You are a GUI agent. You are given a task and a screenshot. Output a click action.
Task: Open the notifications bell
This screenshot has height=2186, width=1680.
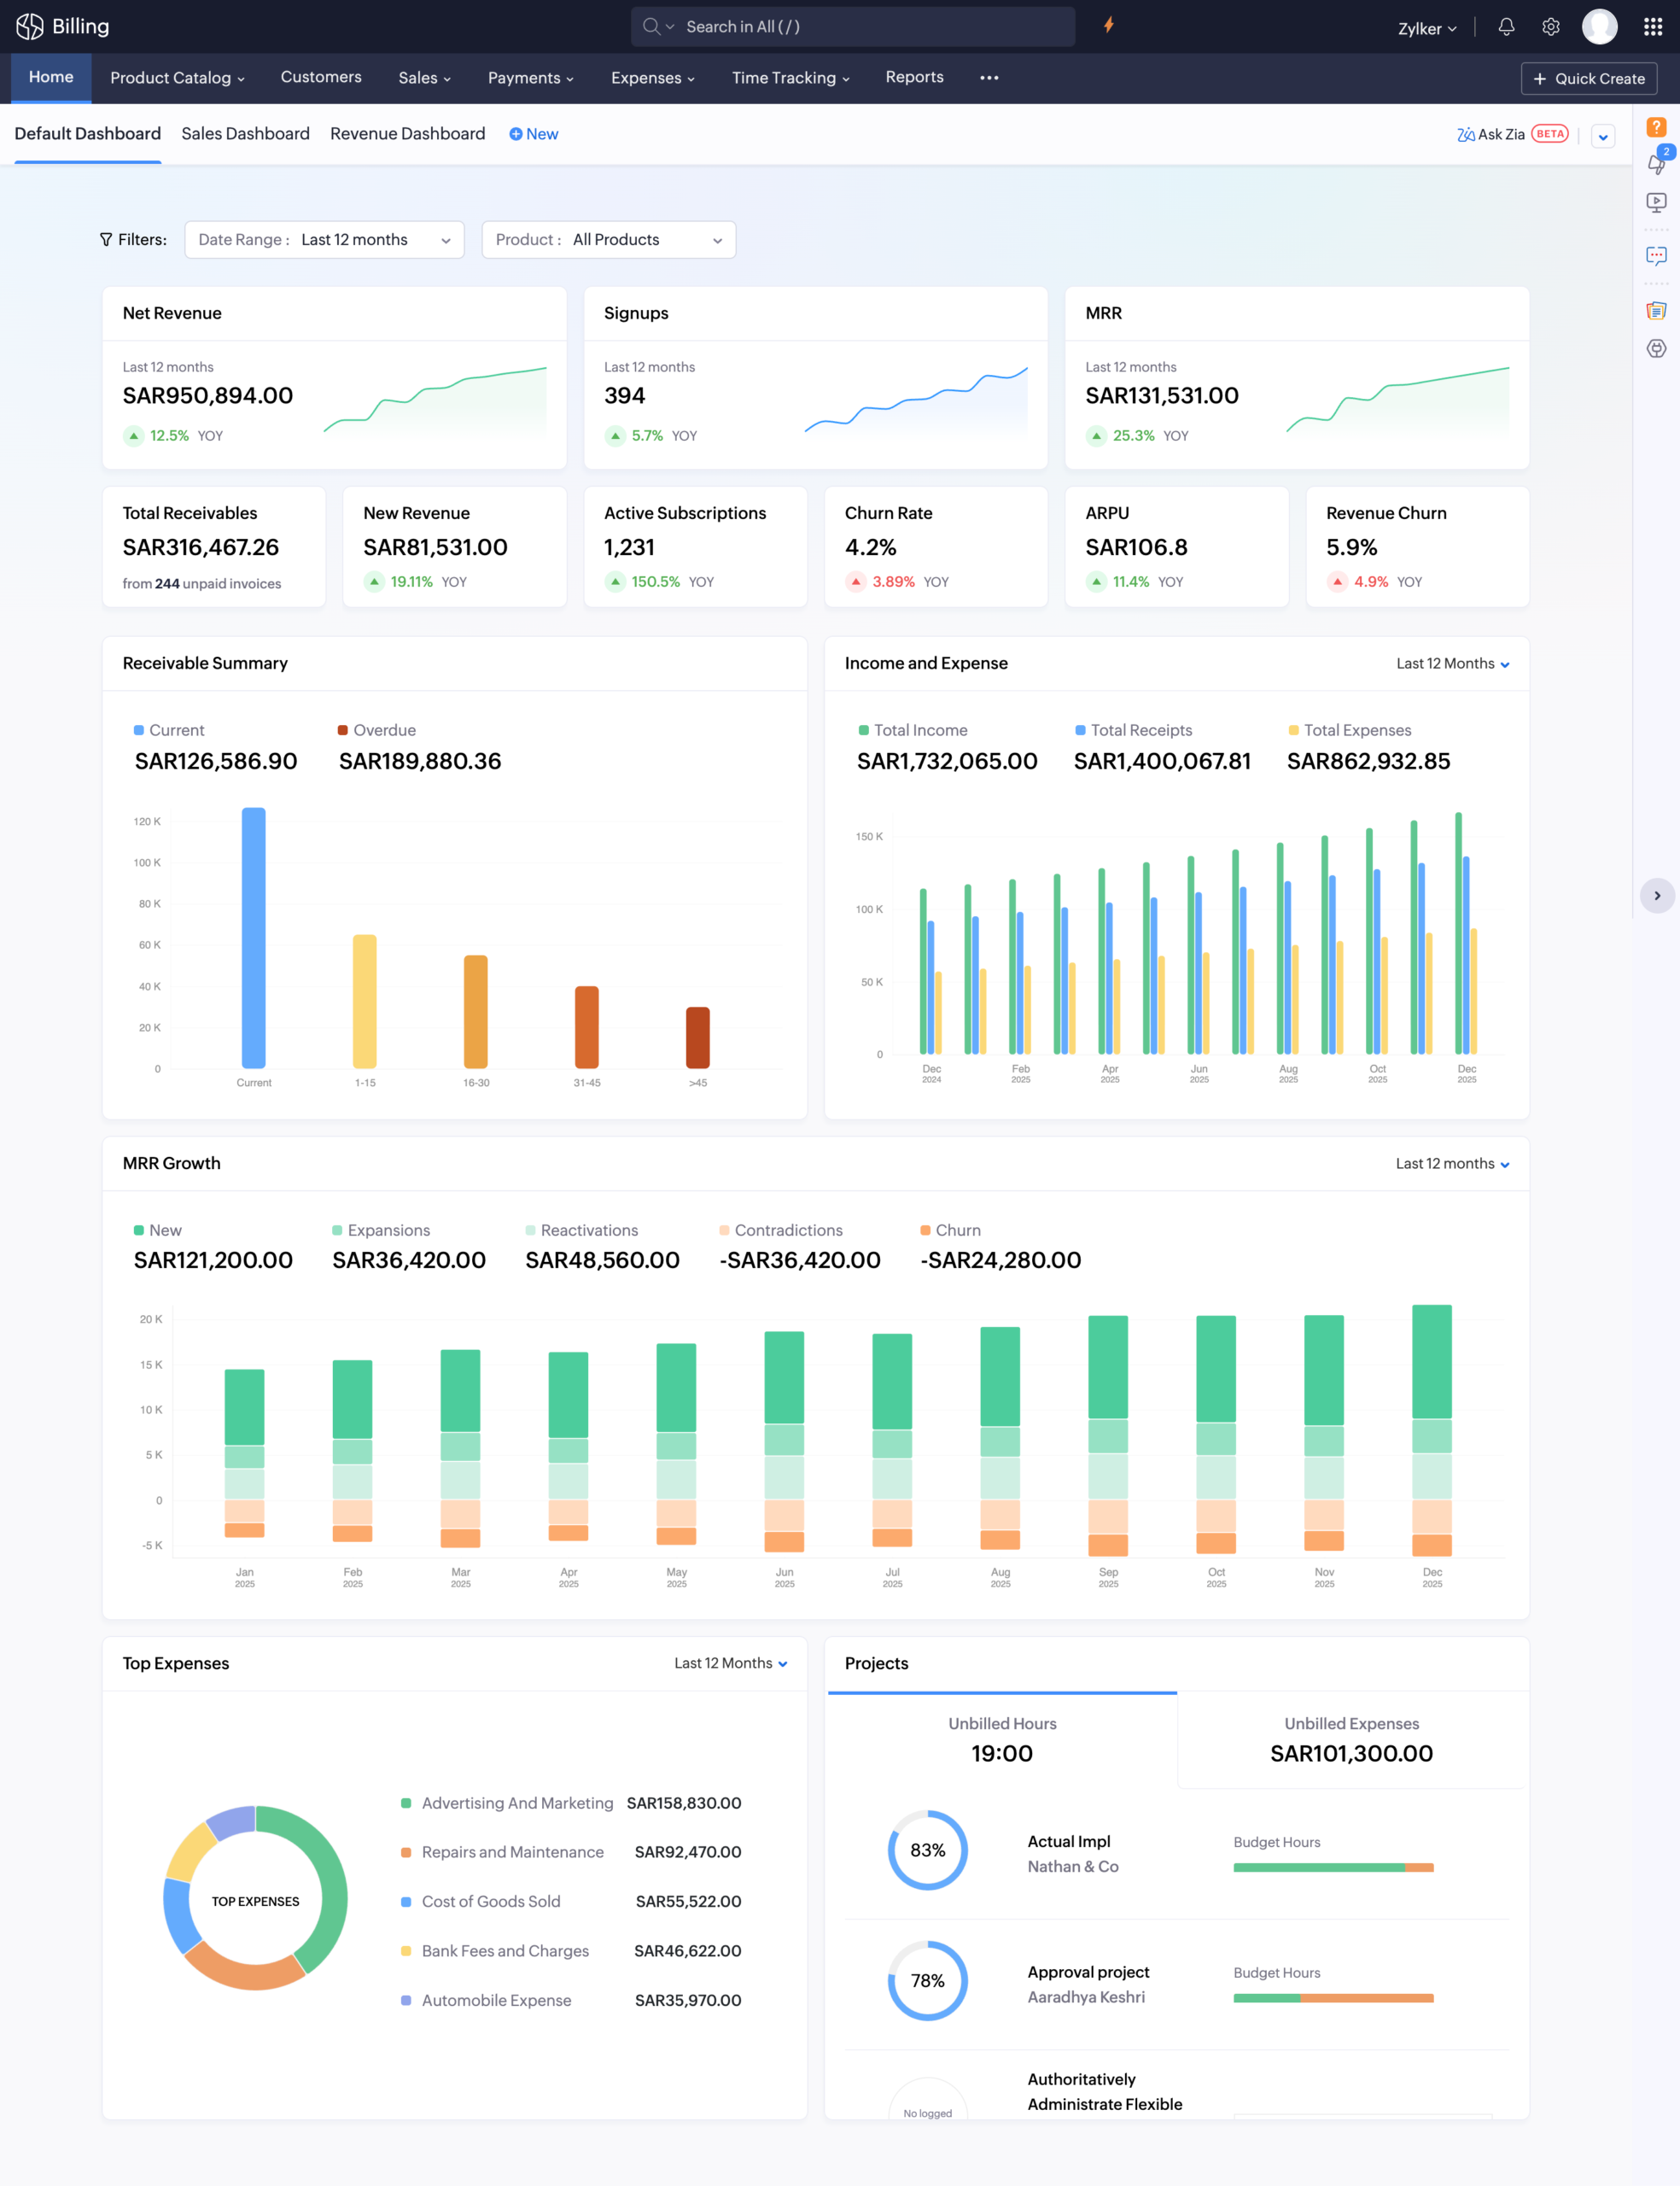[1506, 27]
